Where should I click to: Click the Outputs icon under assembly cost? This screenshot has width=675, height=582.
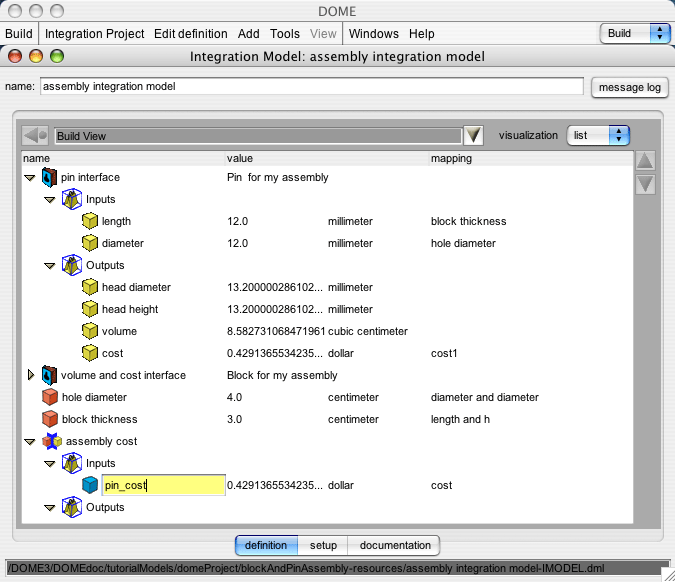(x=71, y=507)
